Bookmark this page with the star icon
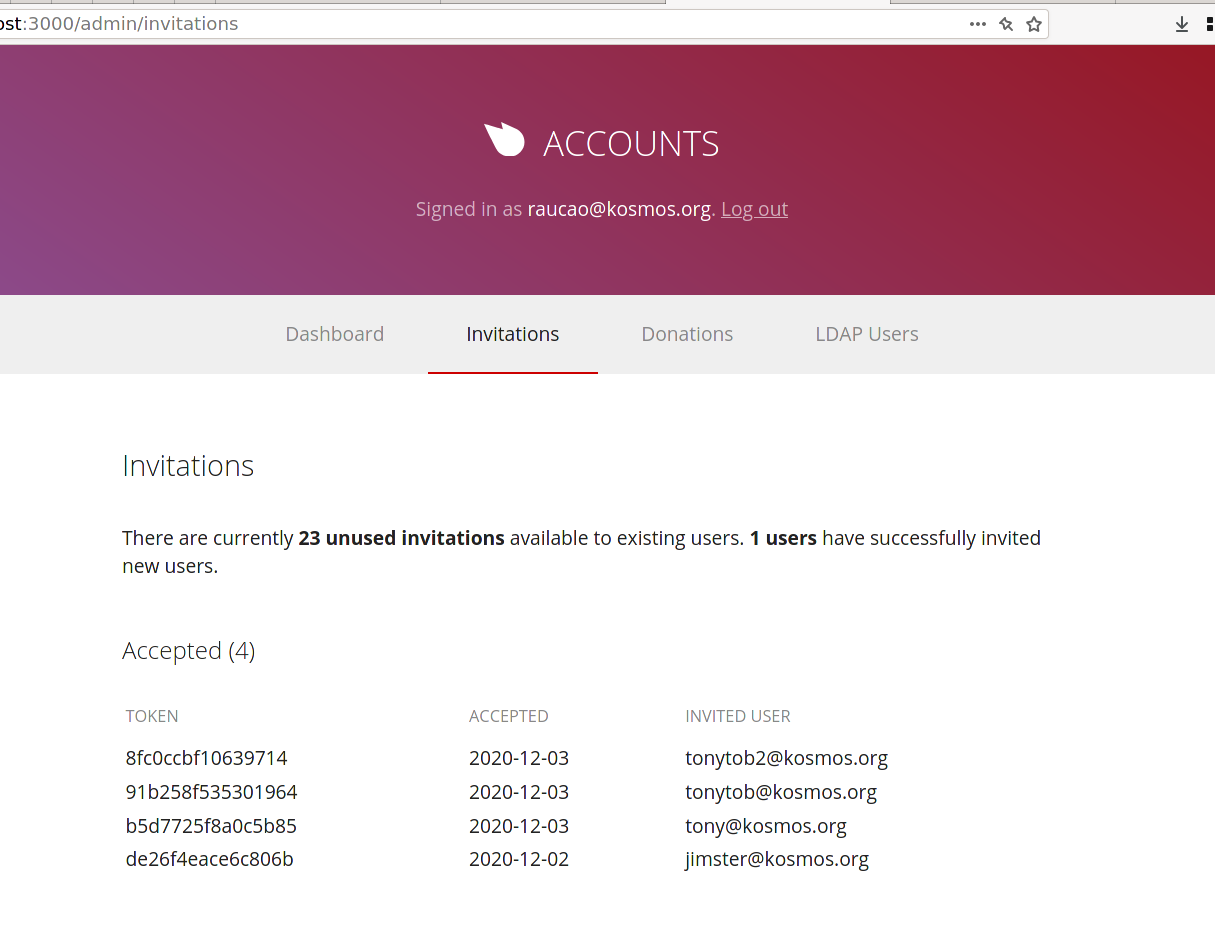This screenshot has width=1215, height=941. (1034, 24)
